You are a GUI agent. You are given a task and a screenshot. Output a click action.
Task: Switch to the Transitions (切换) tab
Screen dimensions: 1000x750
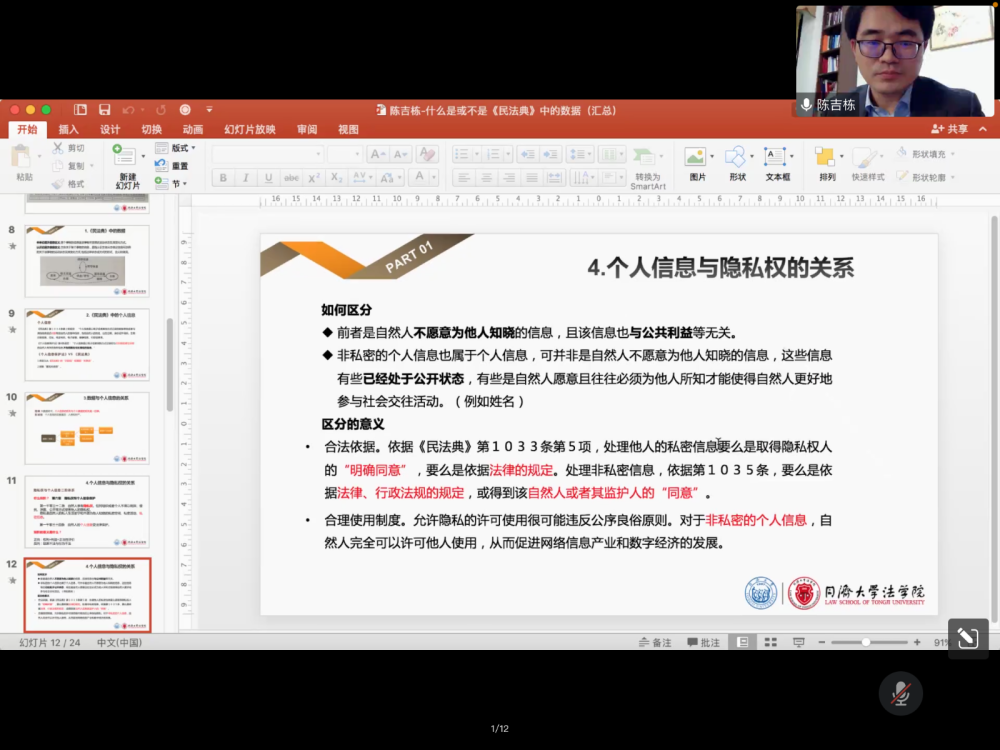pyautogui.click(x=151, y=129)
